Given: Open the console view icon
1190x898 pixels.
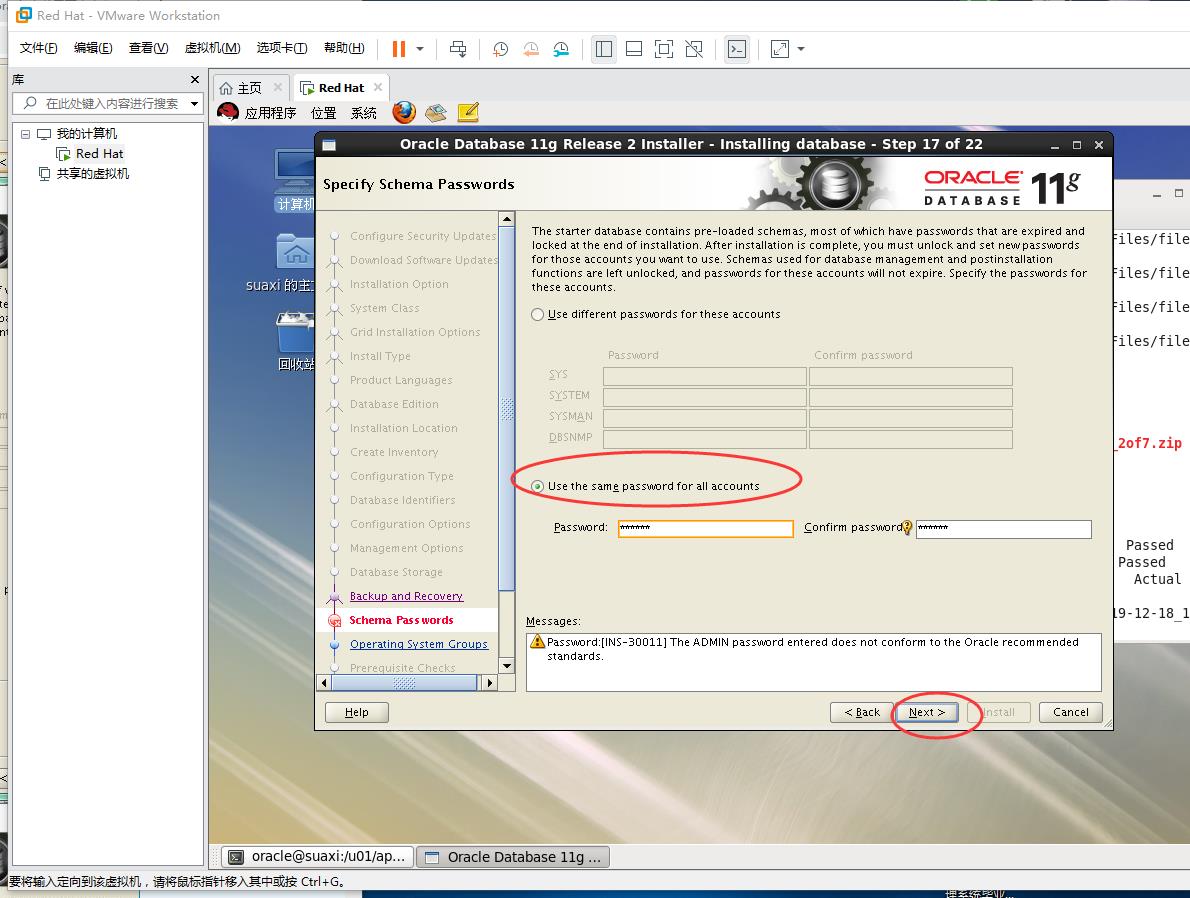Looking at the screenshot, I should (737, 49).
